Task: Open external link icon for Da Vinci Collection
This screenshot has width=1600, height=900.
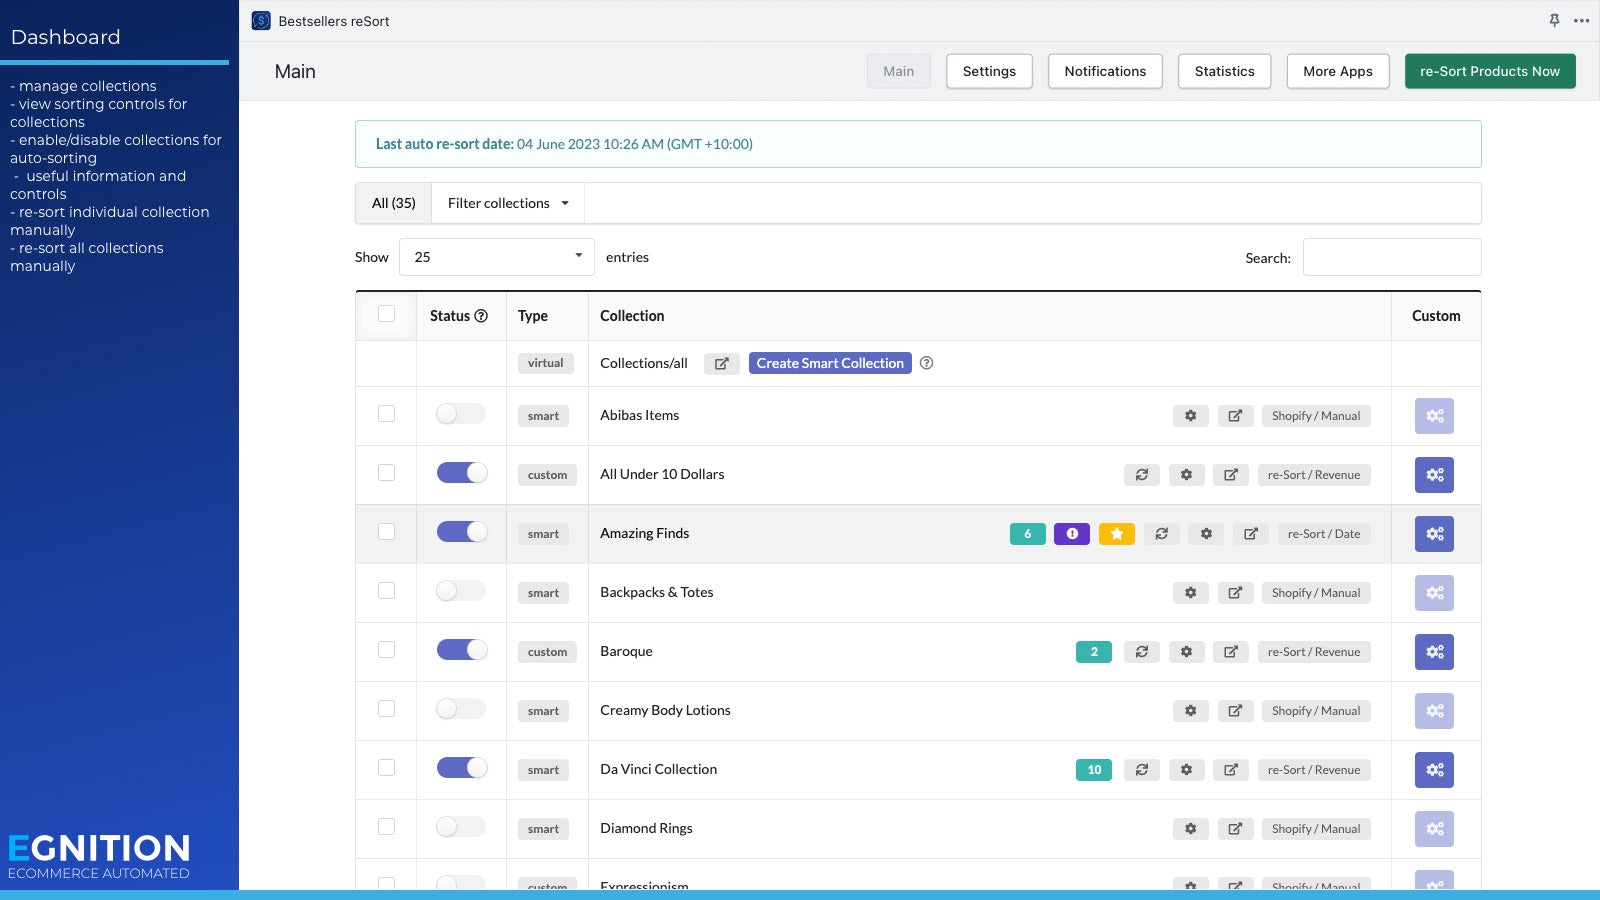Action: [x=1231, y=769]
